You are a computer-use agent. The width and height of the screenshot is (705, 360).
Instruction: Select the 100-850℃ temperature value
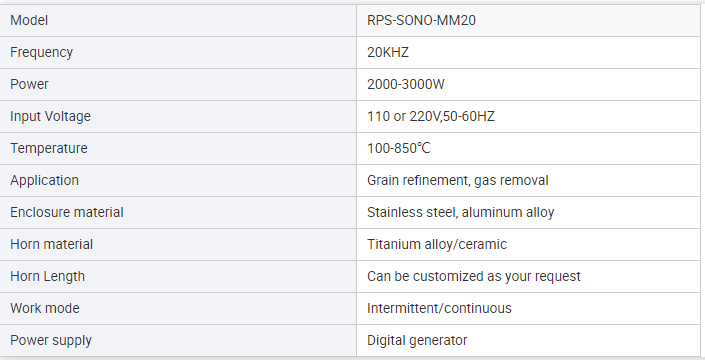coord(399,148)
